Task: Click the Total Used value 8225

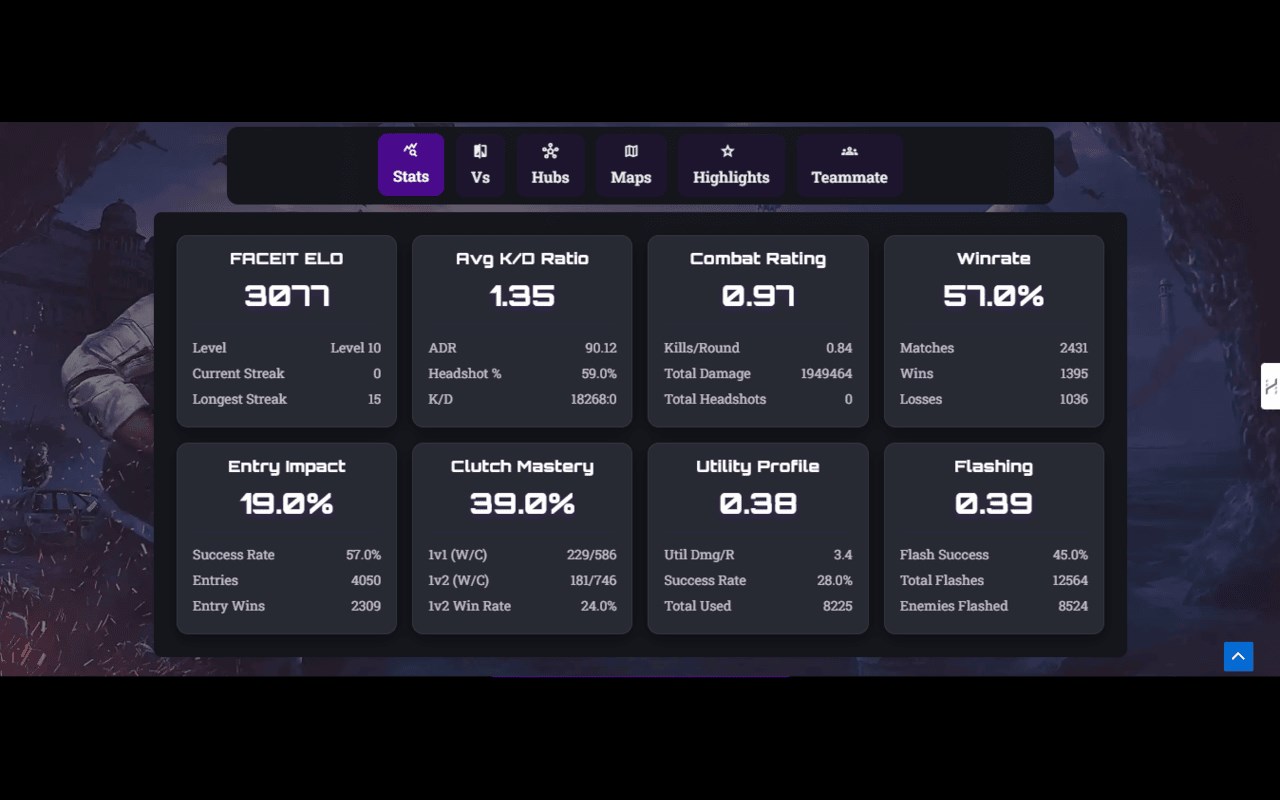Action: (838, 606)
